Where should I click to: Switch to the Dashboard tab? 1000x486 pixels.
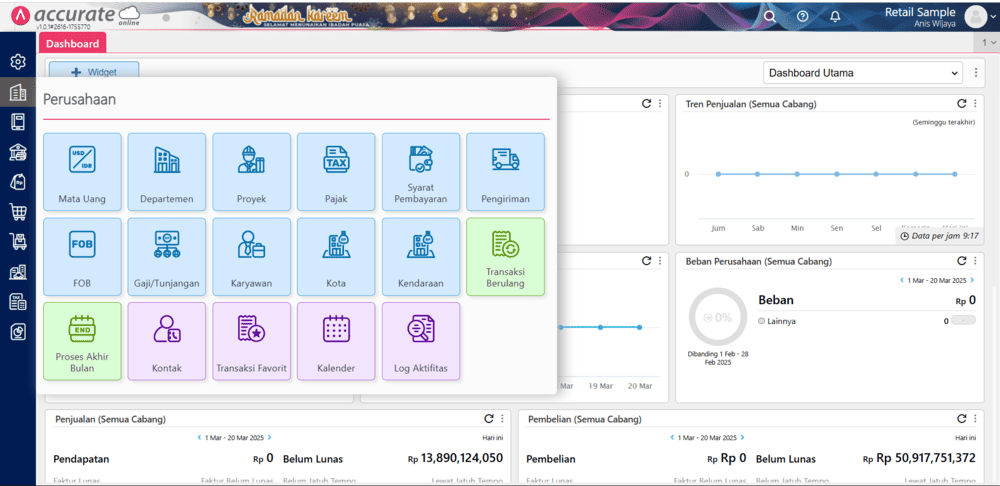[x=72, y=43]
